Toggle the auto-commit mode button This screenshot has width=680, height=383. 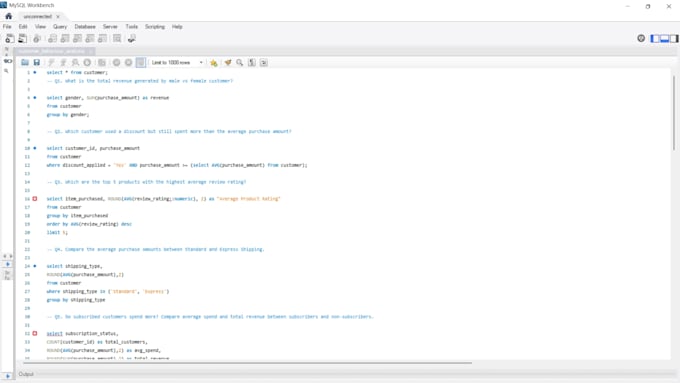click(141, 62)
